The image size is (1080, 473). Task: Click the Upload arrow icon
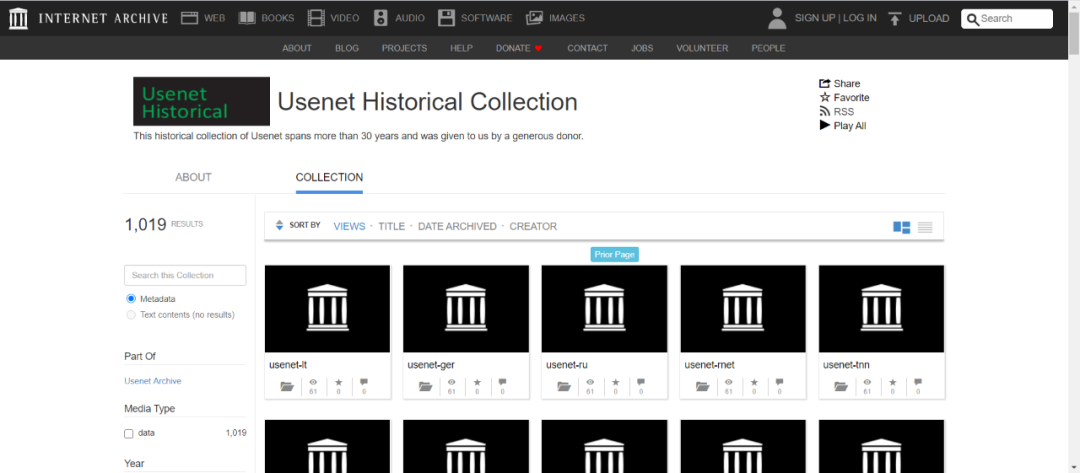point(894,18)
